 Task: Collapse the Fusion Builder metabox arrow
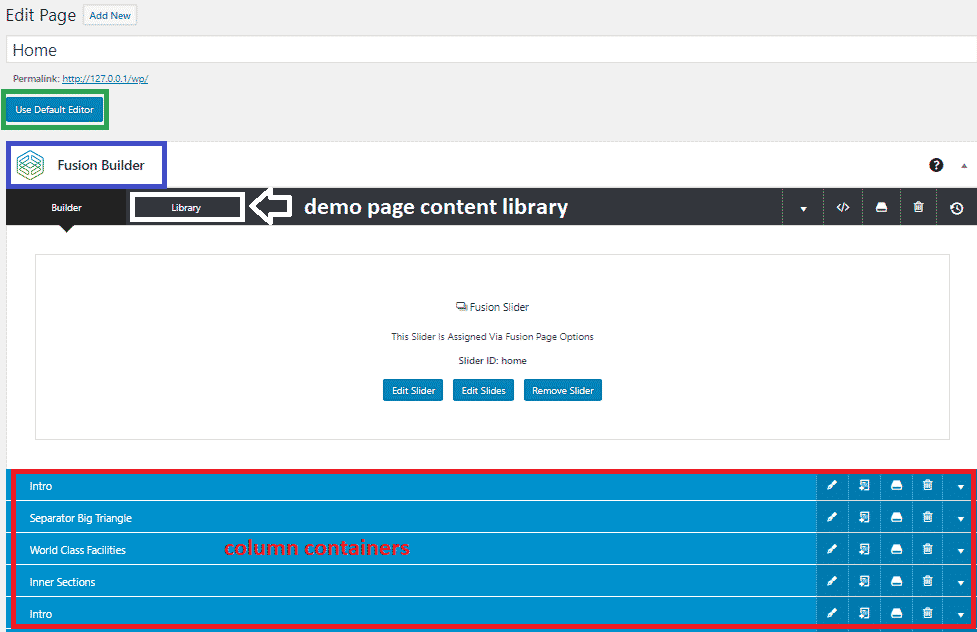click(964, 166)
